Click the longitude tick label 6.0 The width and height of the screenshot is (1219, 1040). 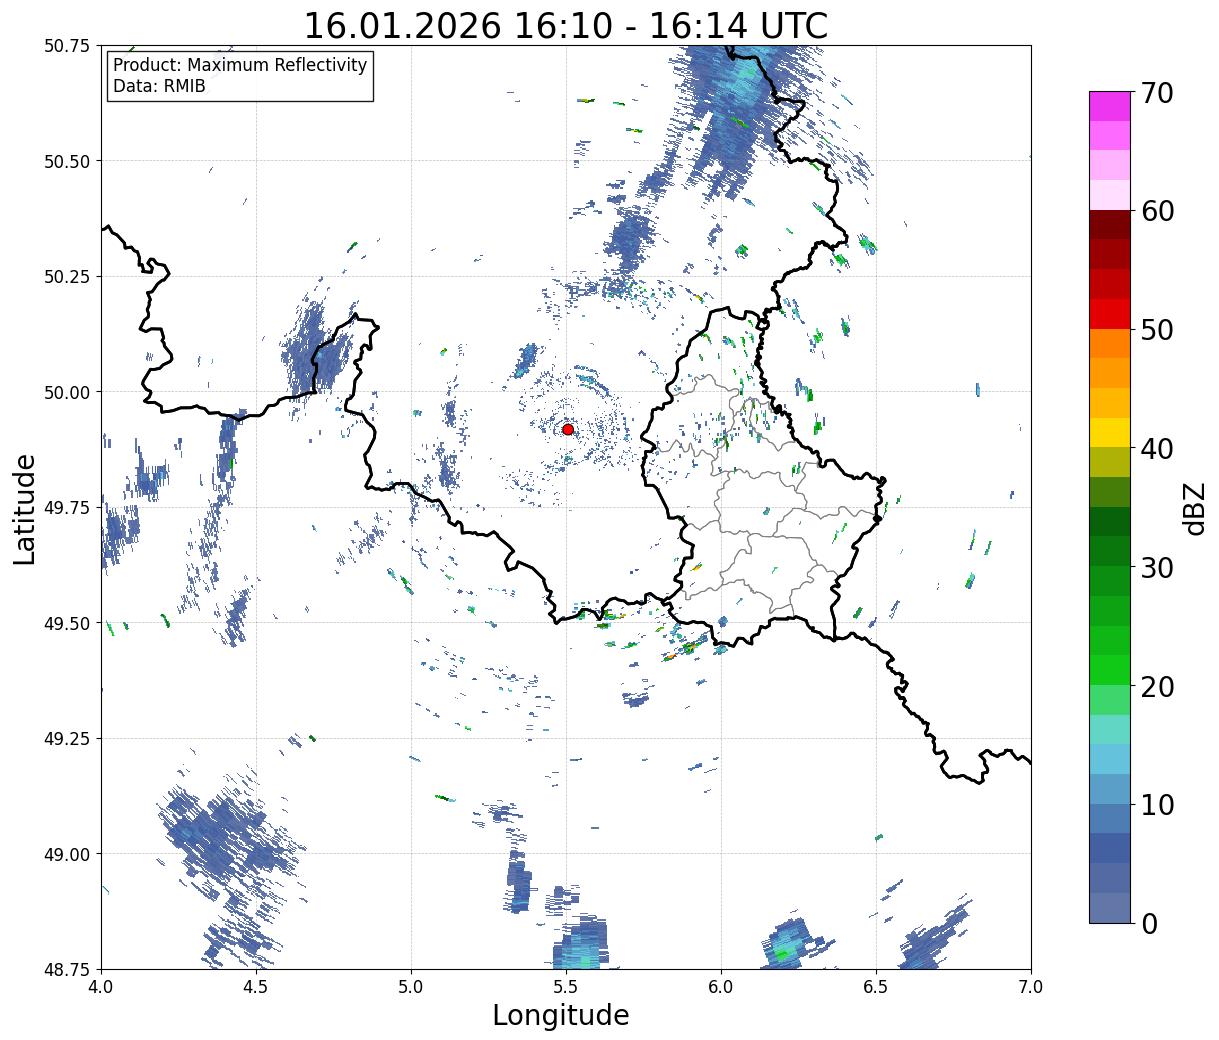(x=721, y=987)
